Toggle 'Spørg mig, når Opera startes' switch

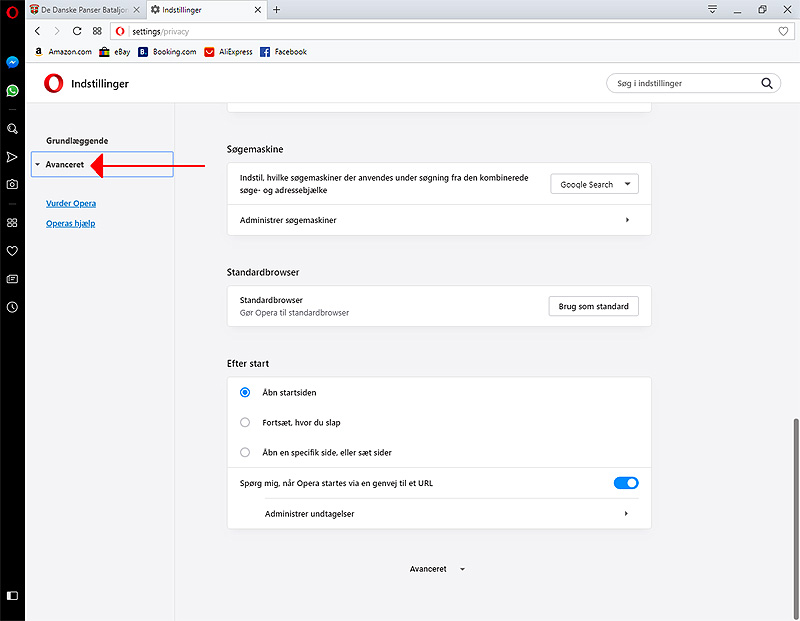(625, 483)
